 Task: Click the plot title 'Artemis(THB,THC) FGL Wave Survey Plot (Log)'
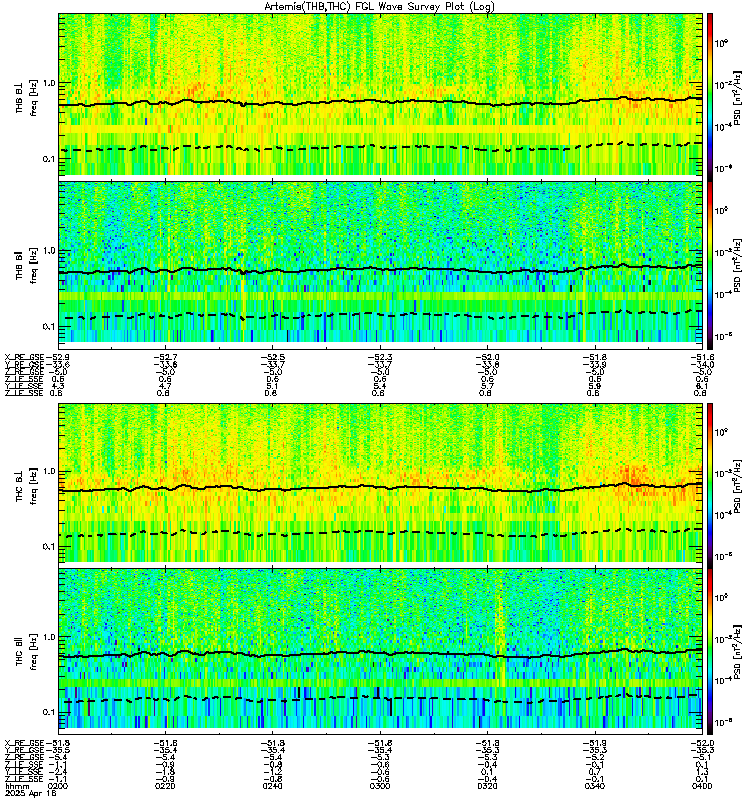click(x=379, y=6)
